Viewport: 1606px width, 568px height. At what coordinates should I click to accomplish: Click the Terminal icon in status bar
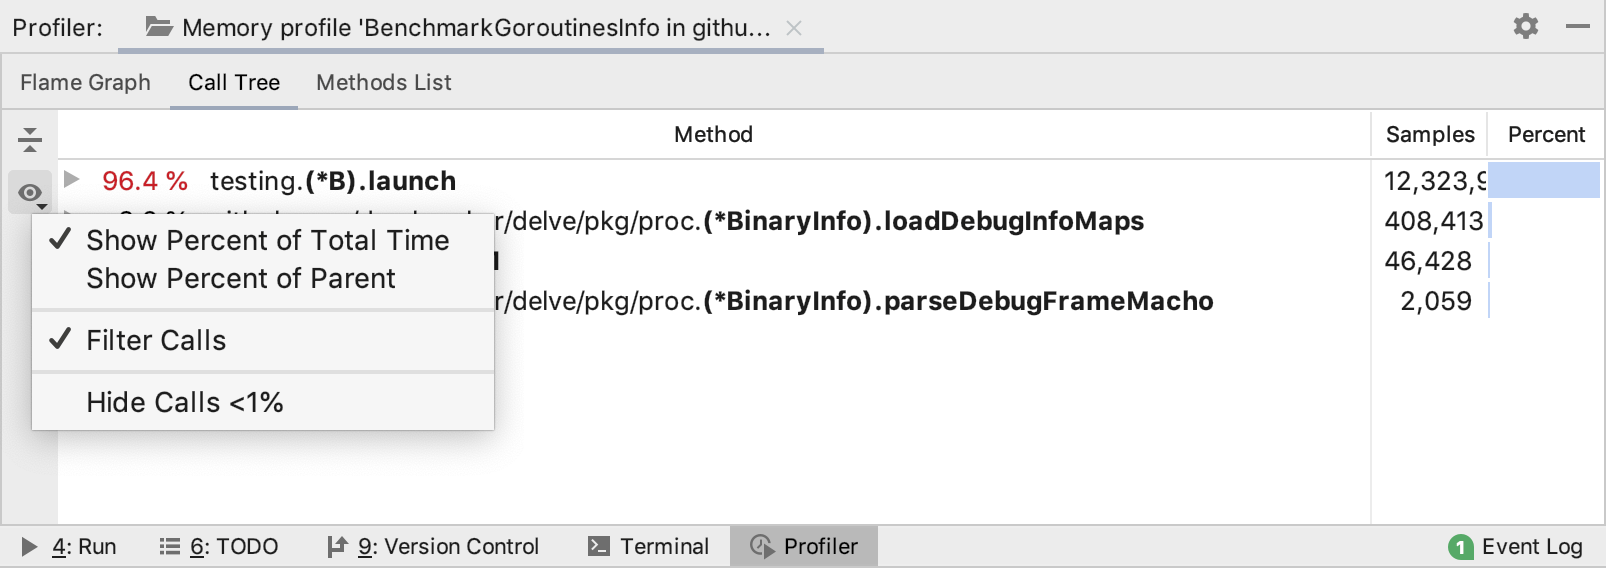coord(598,546)
